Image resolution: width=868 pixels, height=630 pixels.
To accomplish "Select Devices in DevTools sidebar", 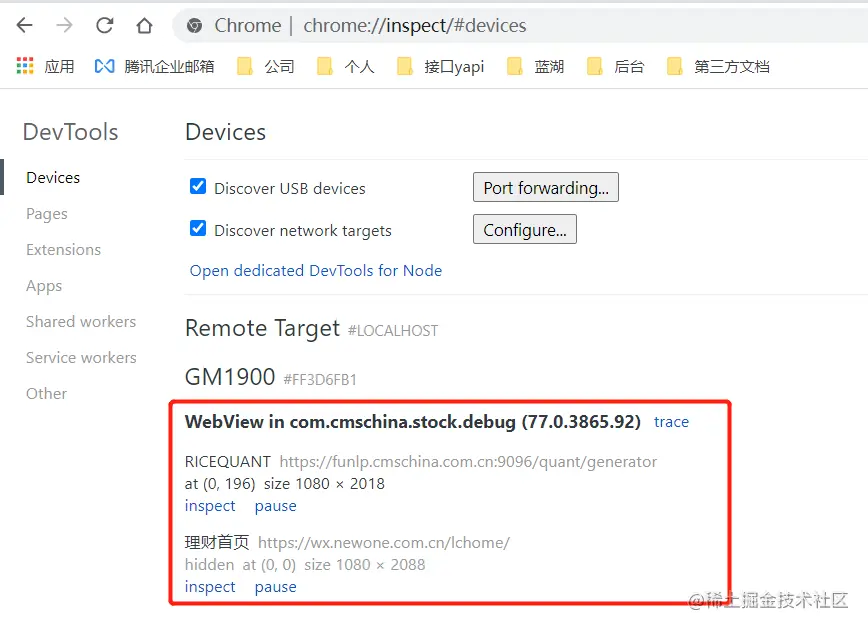I will pos(53,178).
